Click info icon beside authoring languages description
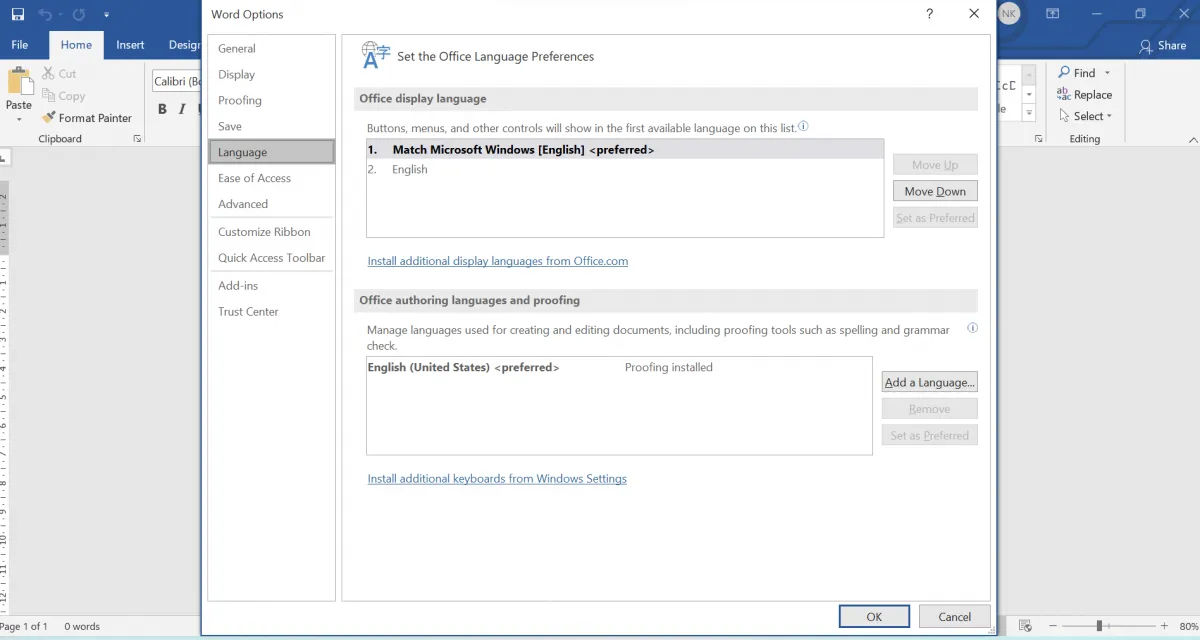Image resolution: width=1200 pixels, height=640 pixels. point(972,328)
